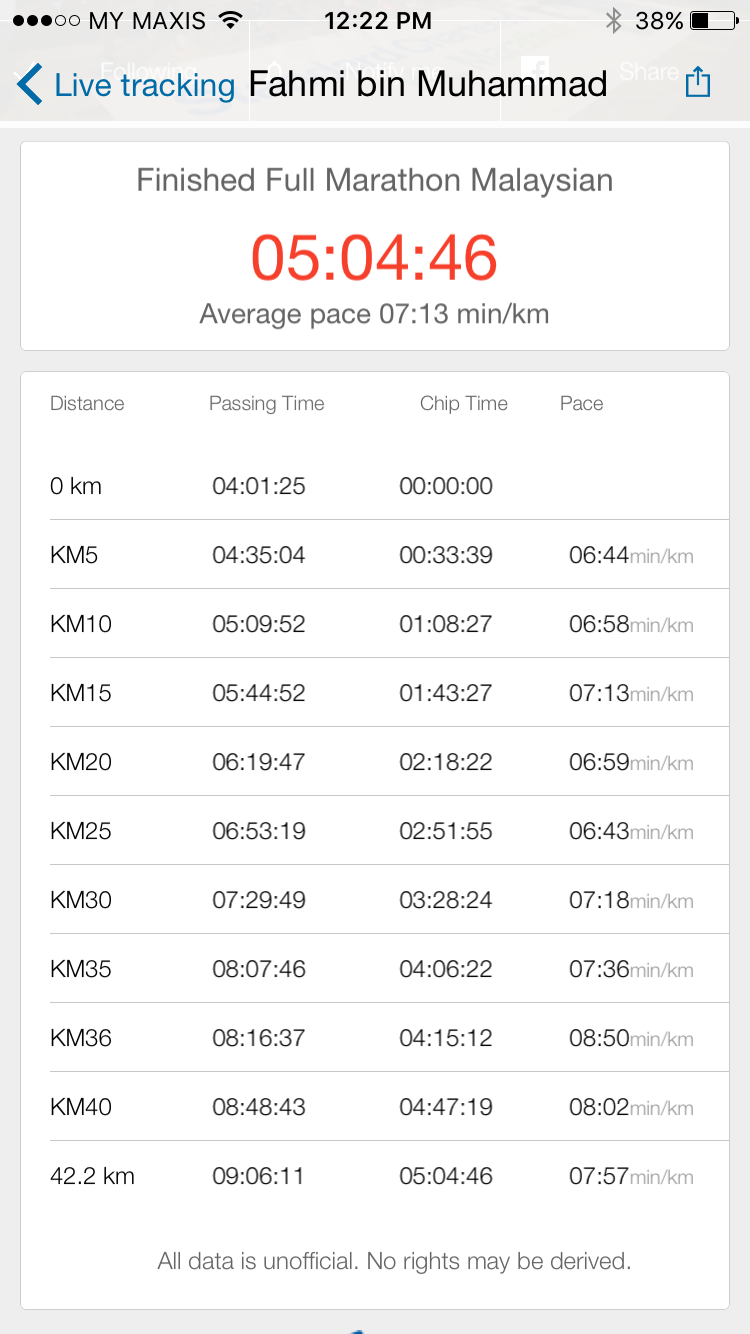Tap the back chevron arrow

click(x=30, y=85)
